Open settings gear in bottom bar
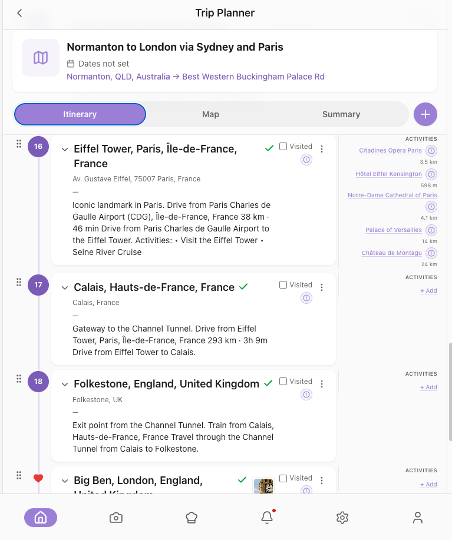Screen dimensions: 452x540 pos(342,517)
